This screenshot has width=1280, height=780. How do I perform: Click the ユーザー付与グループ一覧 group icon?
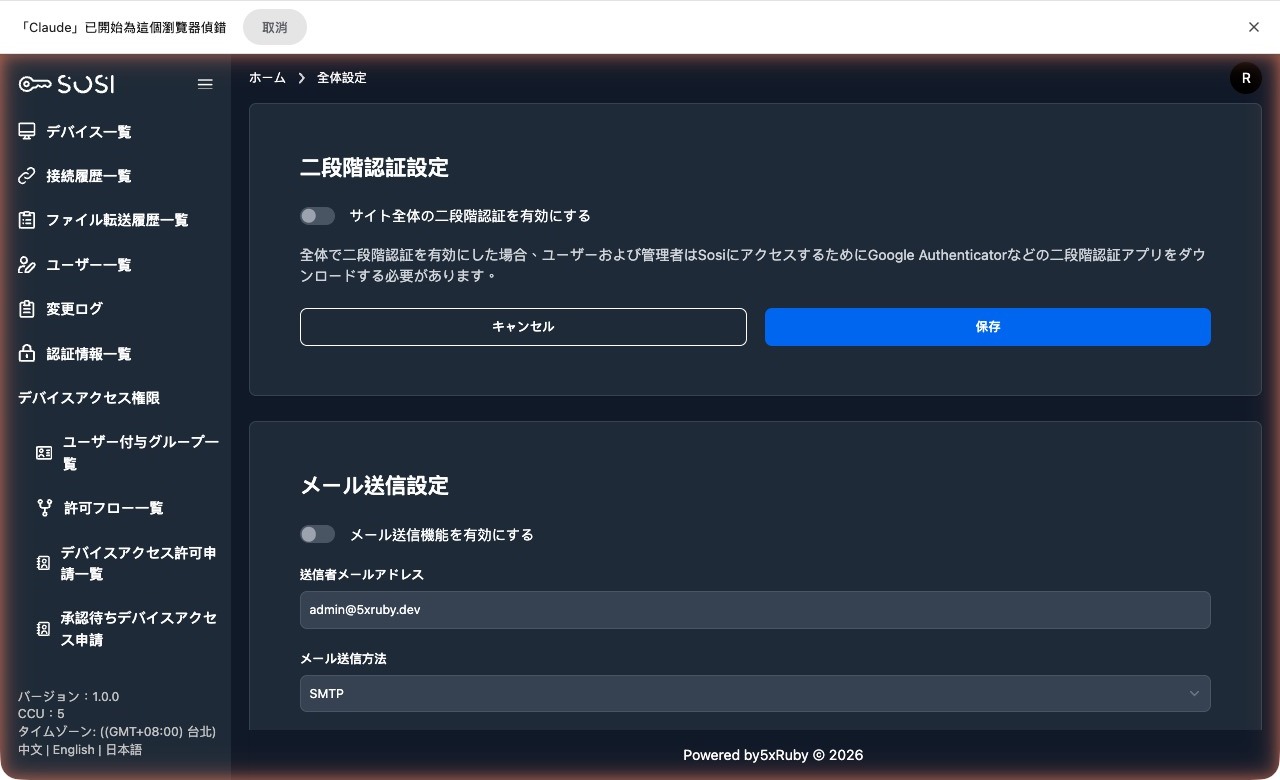coord(44,452)
